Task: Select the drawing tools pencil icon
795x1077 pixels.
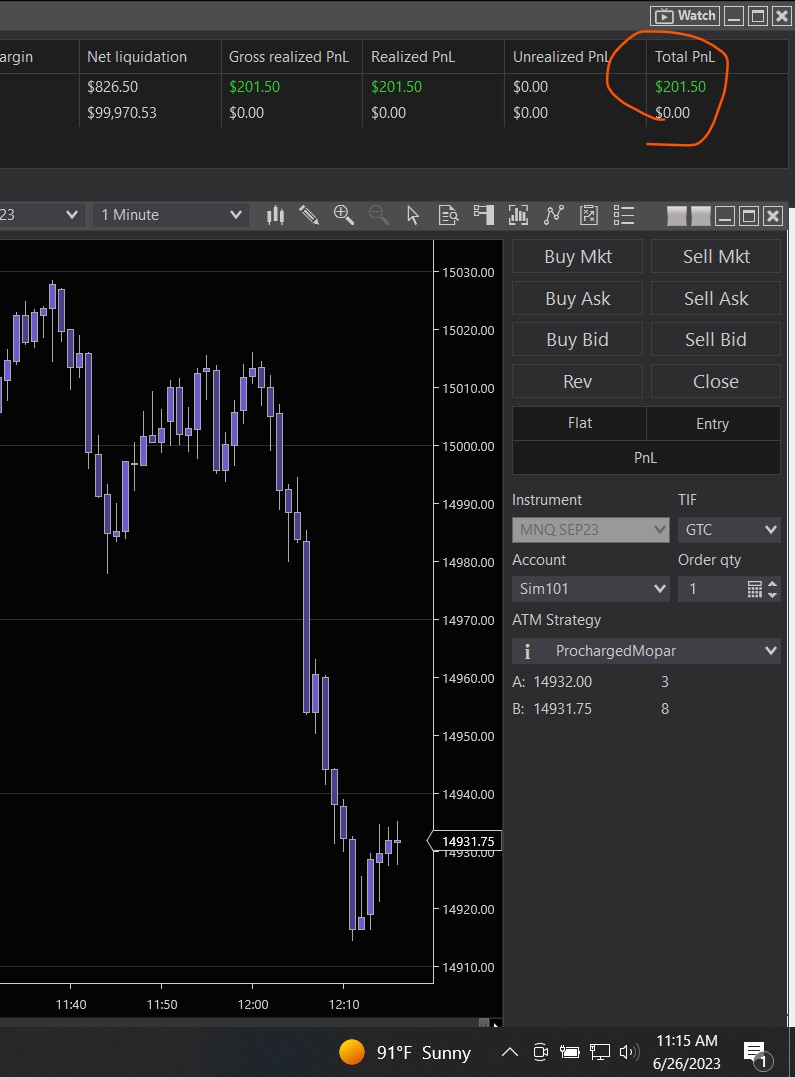Action: [309, 215]
